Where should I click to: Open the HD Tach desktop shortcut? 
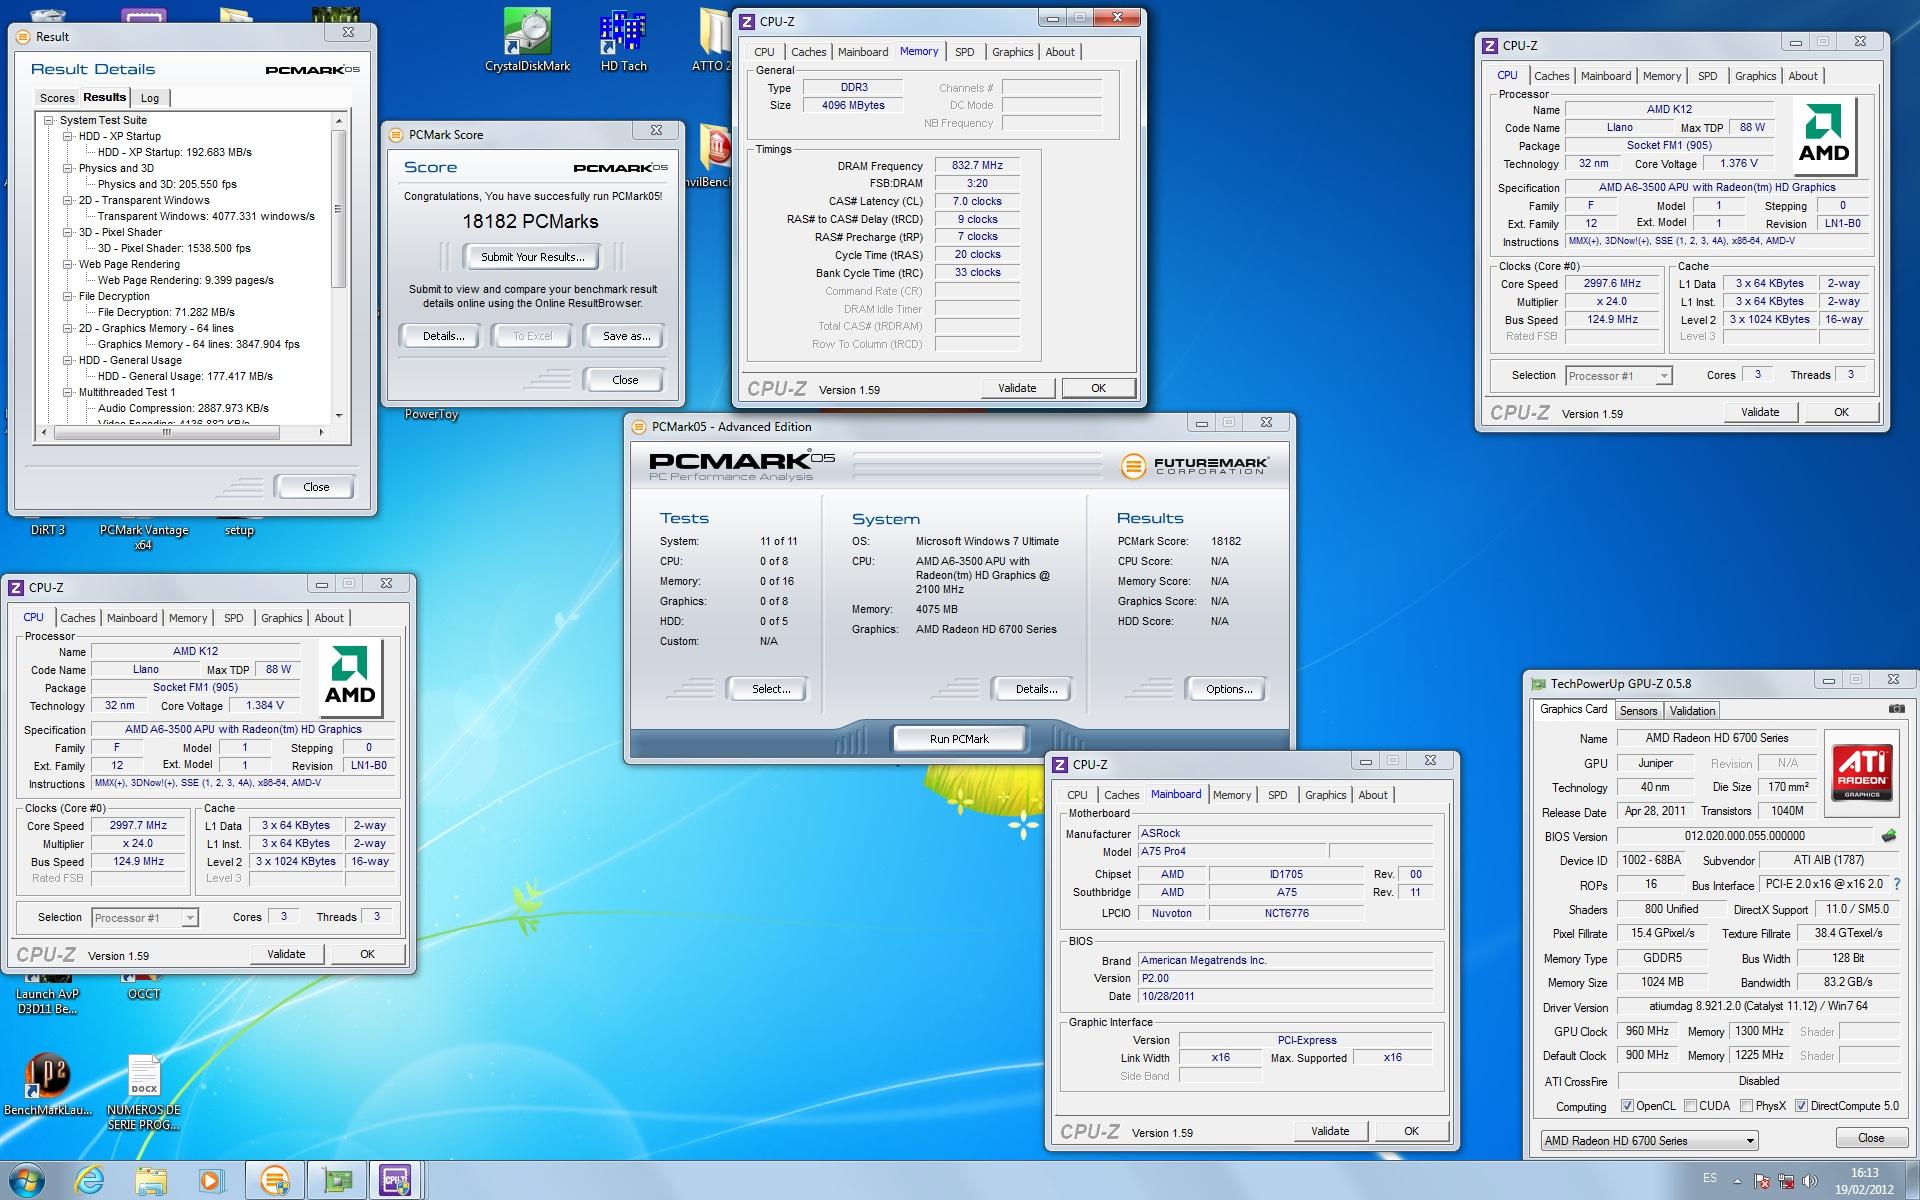623,40
